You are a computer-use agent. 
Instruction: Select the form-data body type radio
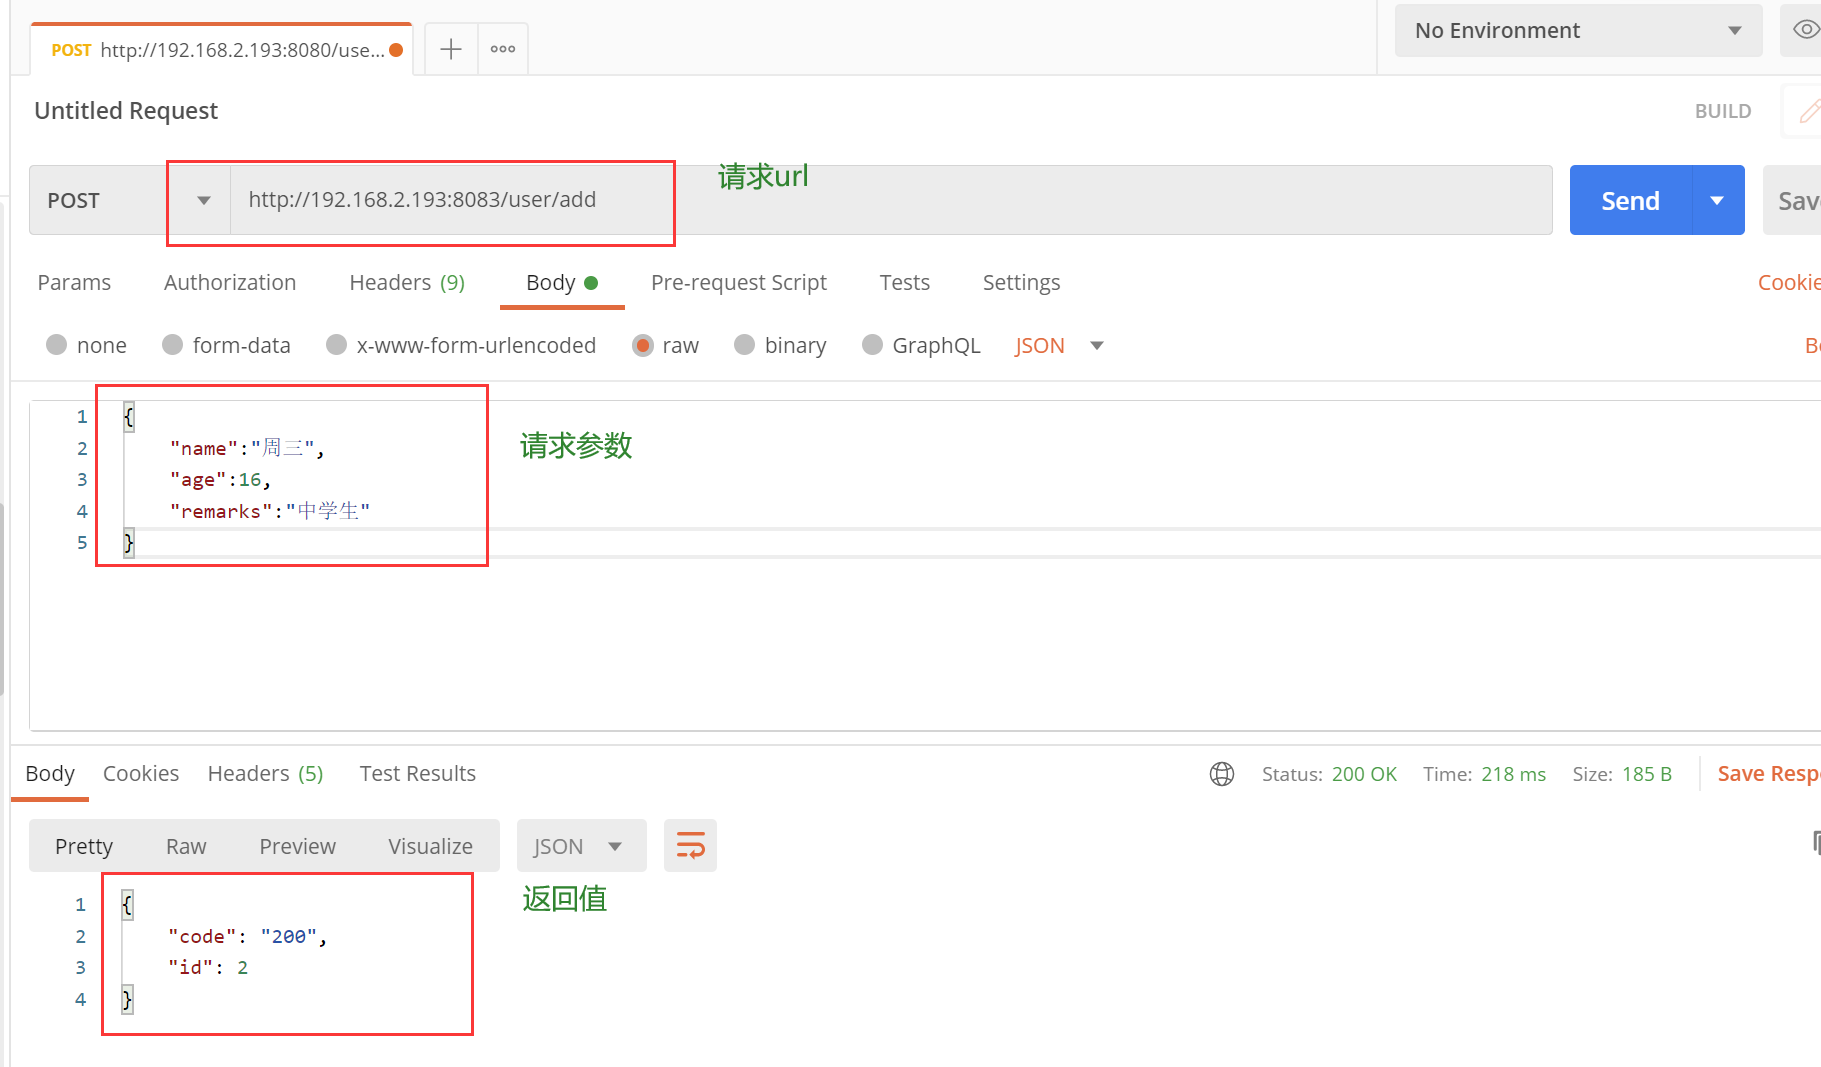173,345
